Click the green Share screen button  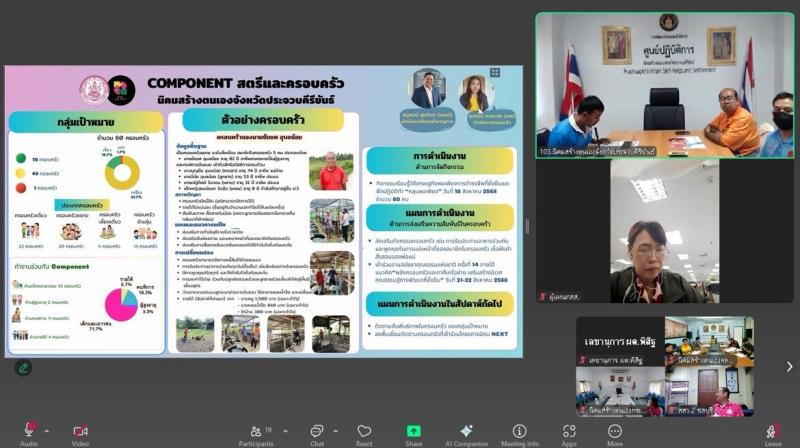pos(413,431)
